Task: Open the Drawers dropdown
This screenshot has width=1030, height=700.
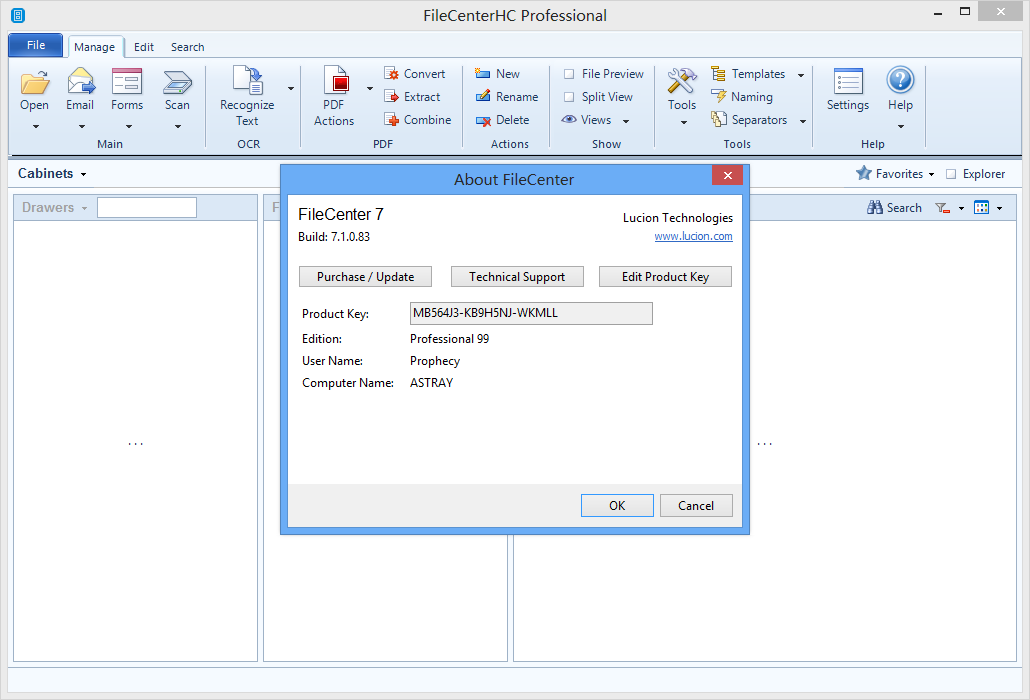Action: 55,208
